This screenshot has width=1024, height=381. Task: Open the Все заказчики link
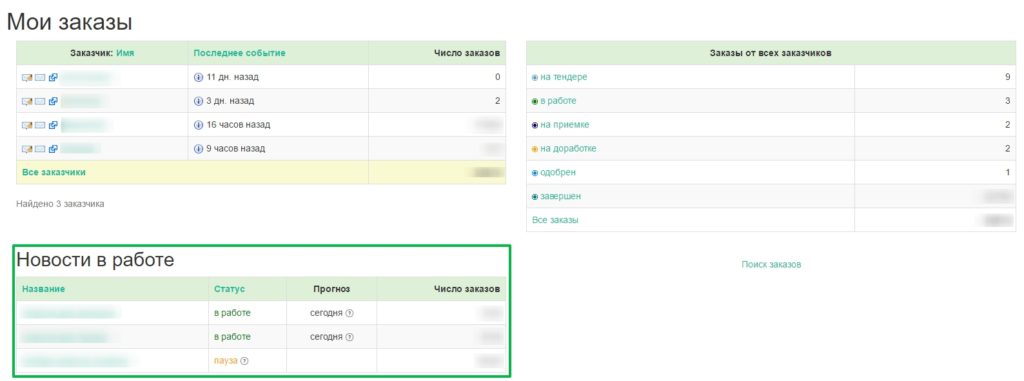point(54,173)
